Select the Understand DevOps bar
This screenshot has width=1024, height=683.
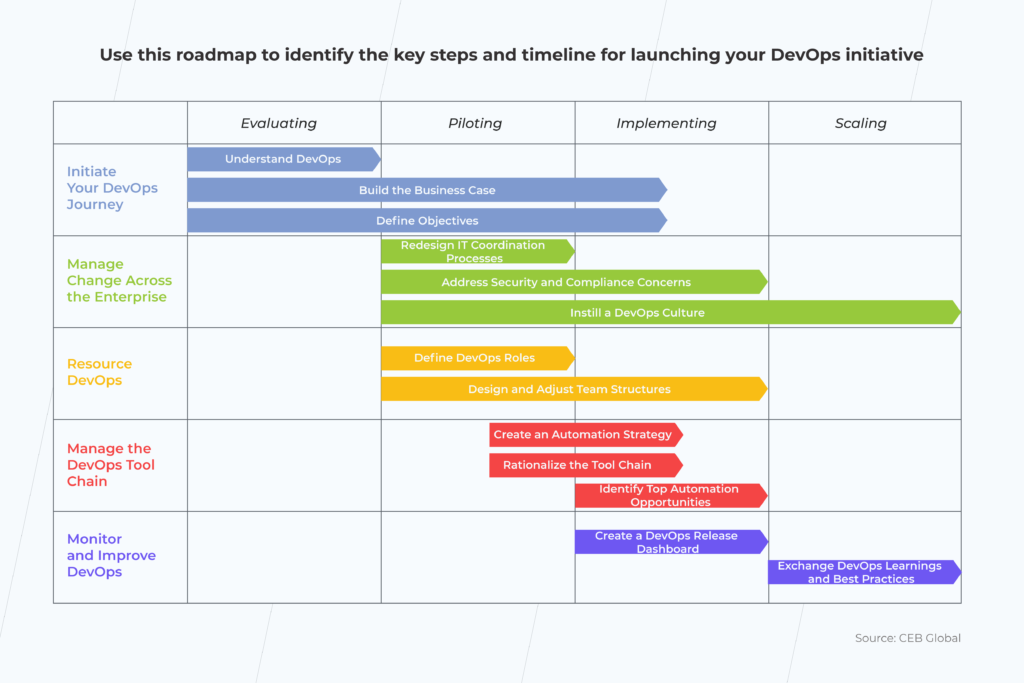point(283,159)
